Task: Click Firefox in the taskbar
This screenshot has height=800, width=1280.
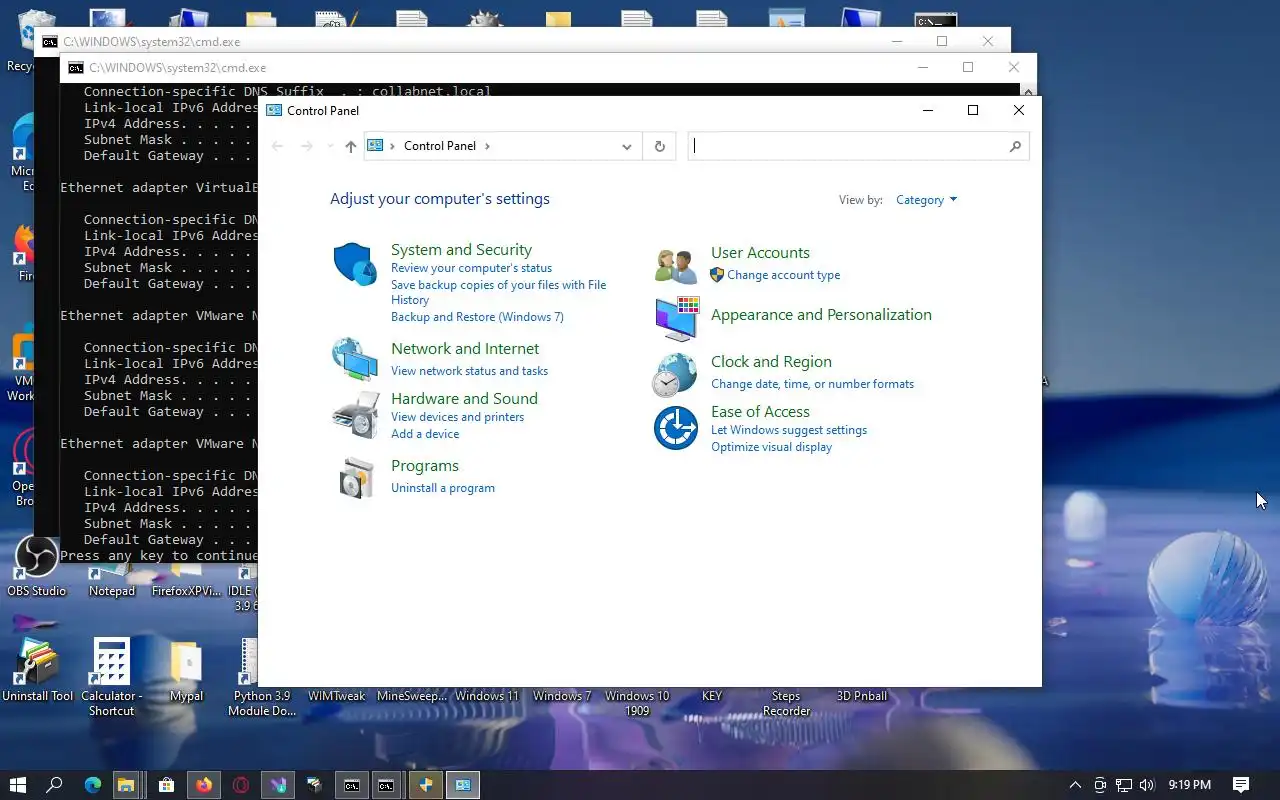Action: (204, 785)
